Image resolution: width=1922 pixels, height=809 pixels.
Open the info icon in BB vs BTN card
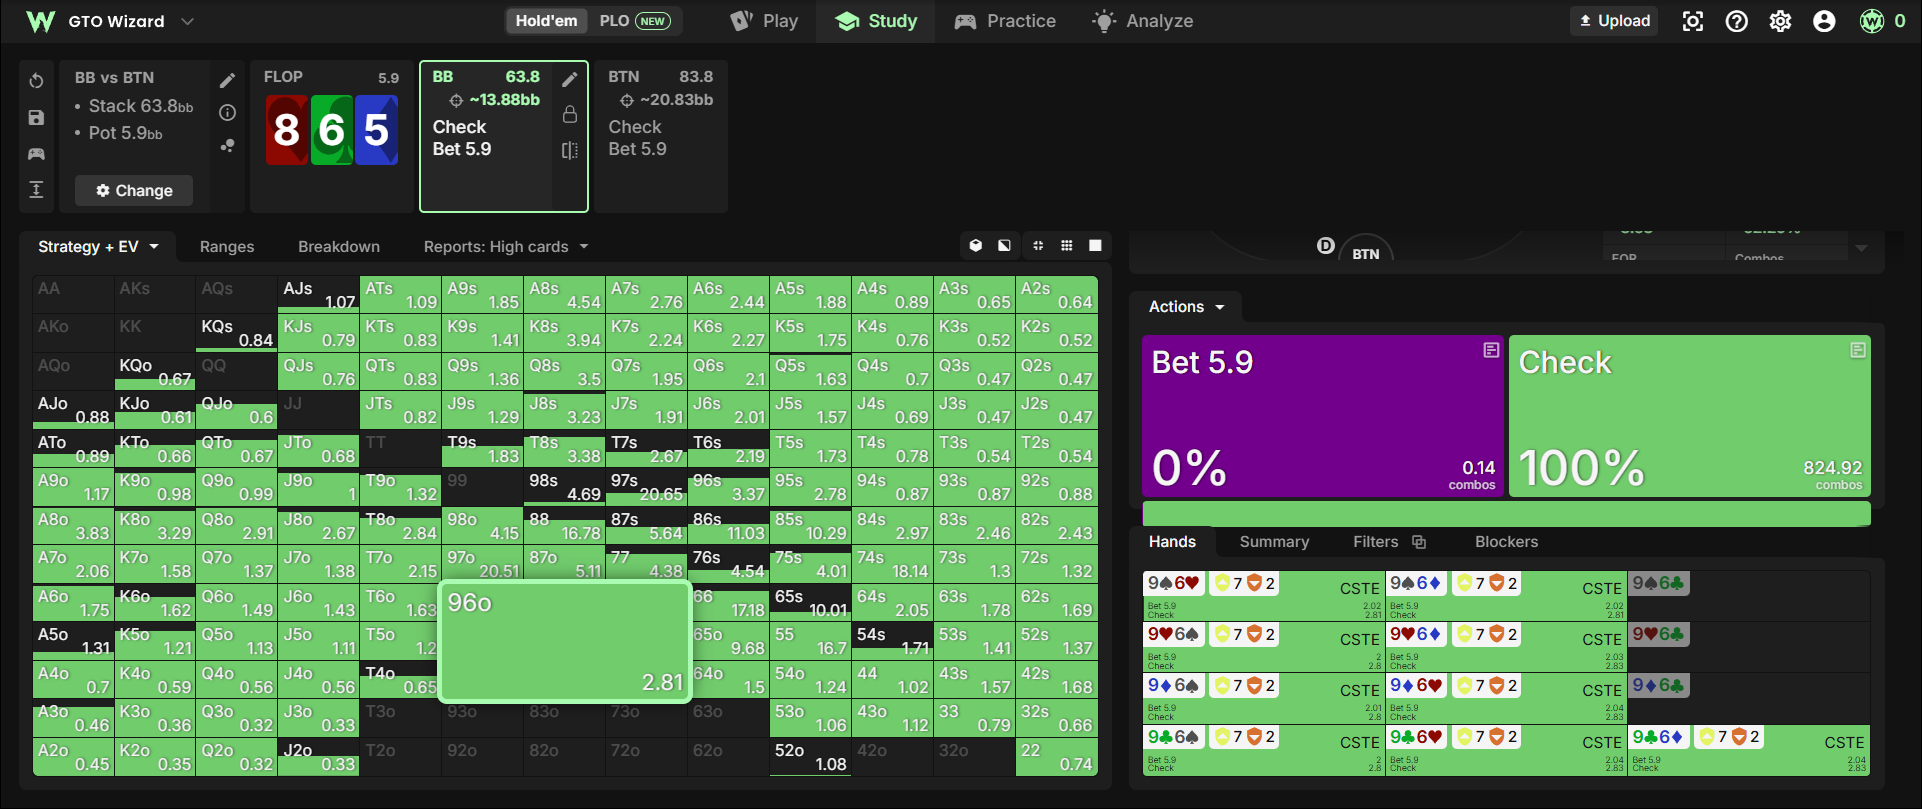(227, 113)
